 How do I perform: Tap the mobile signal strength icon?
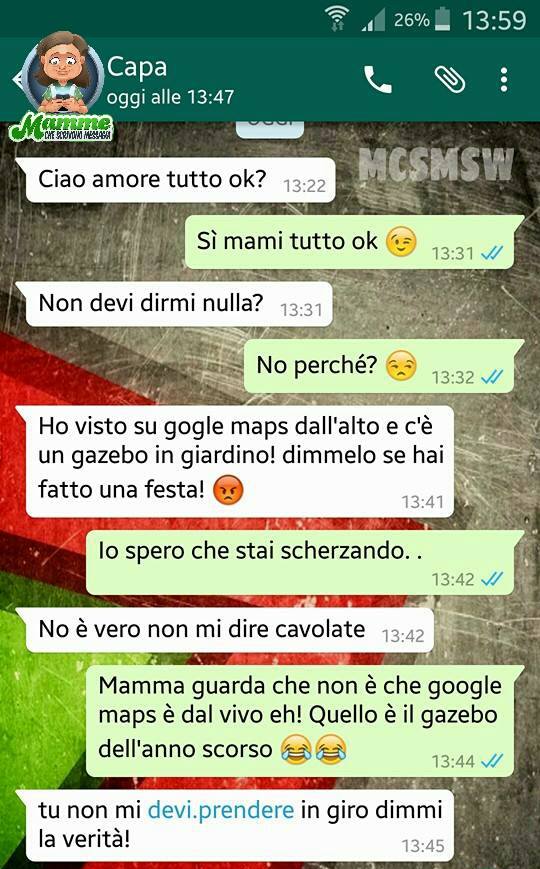(x=373, y=21)
